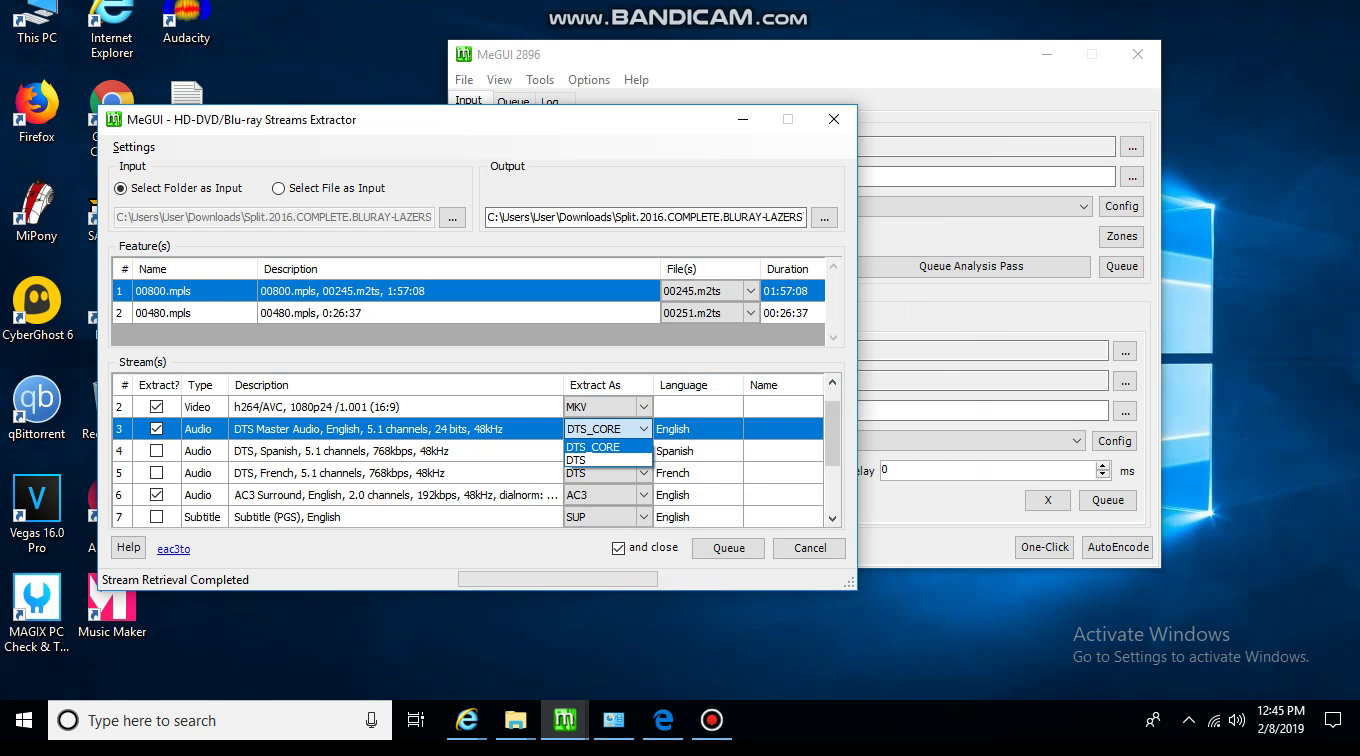Viewport: 1360px width, 756px height.
Task: Open Internet Explorer from the taskbar
Action: (x=466, y=720)
